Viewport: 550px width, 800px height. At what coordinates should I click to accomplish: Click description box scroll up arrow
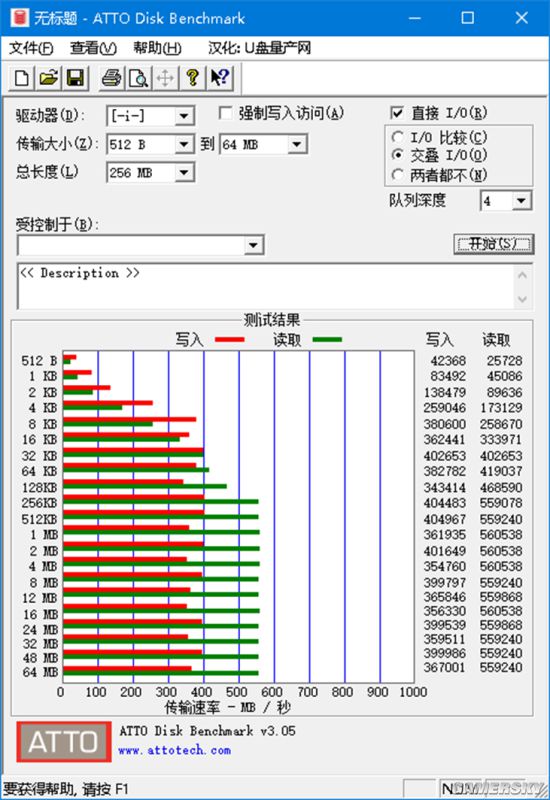(522, 276)
